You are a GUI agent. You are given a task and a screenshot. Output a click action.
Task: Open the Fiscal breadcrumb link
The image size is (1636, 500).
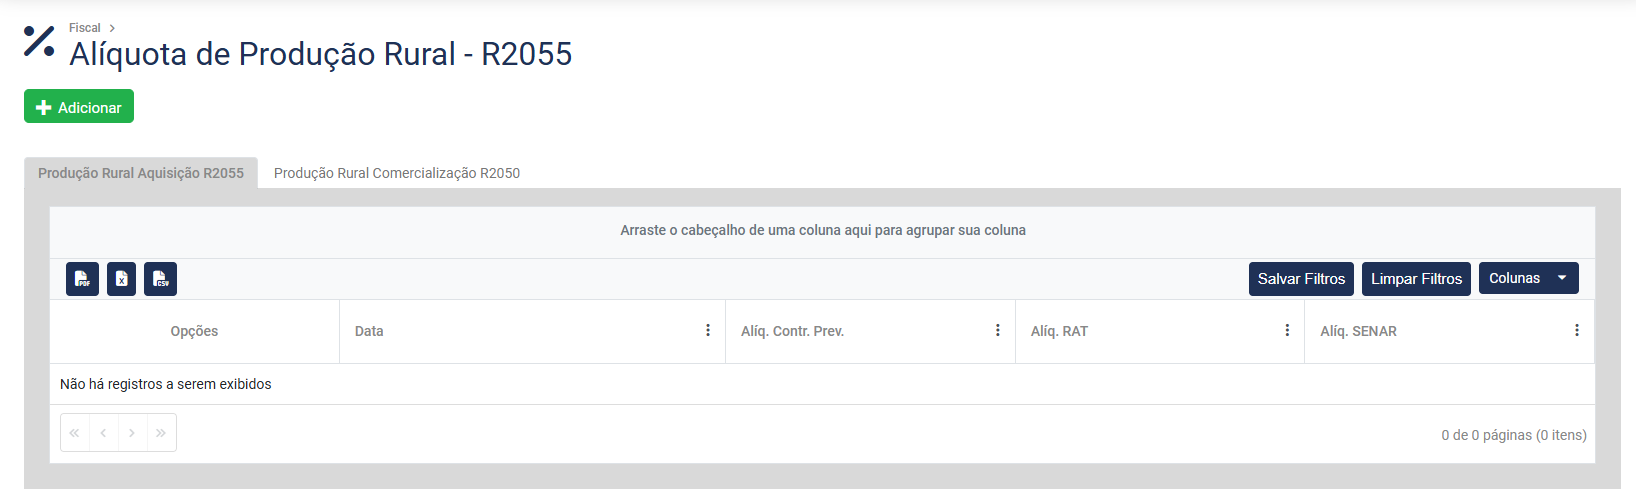click(85, 28)
